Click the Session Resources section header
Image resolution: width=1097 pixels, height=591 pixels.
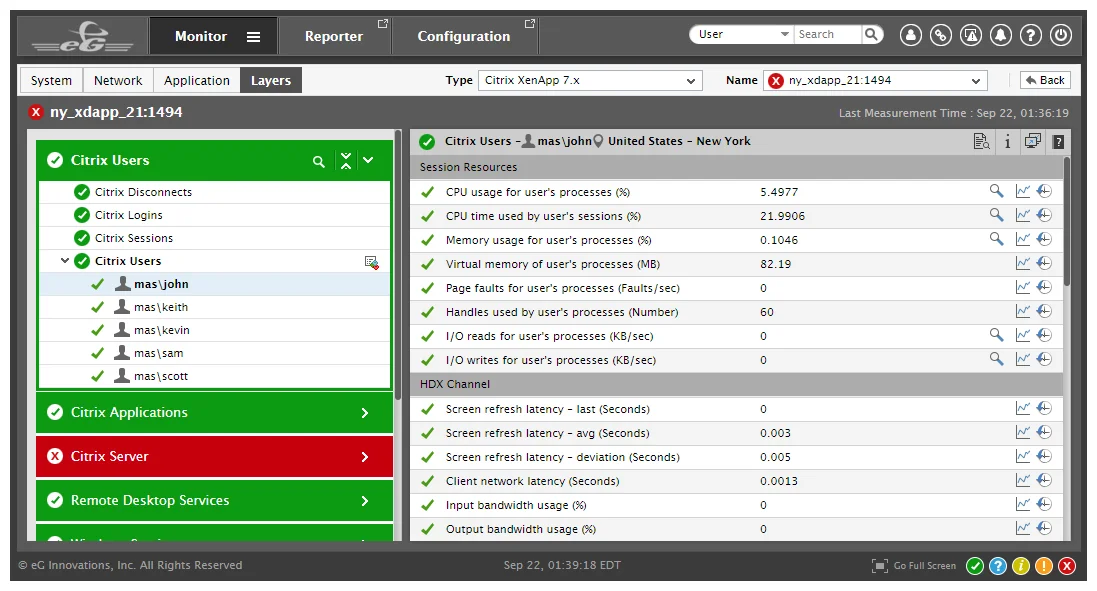pos(736,167)
